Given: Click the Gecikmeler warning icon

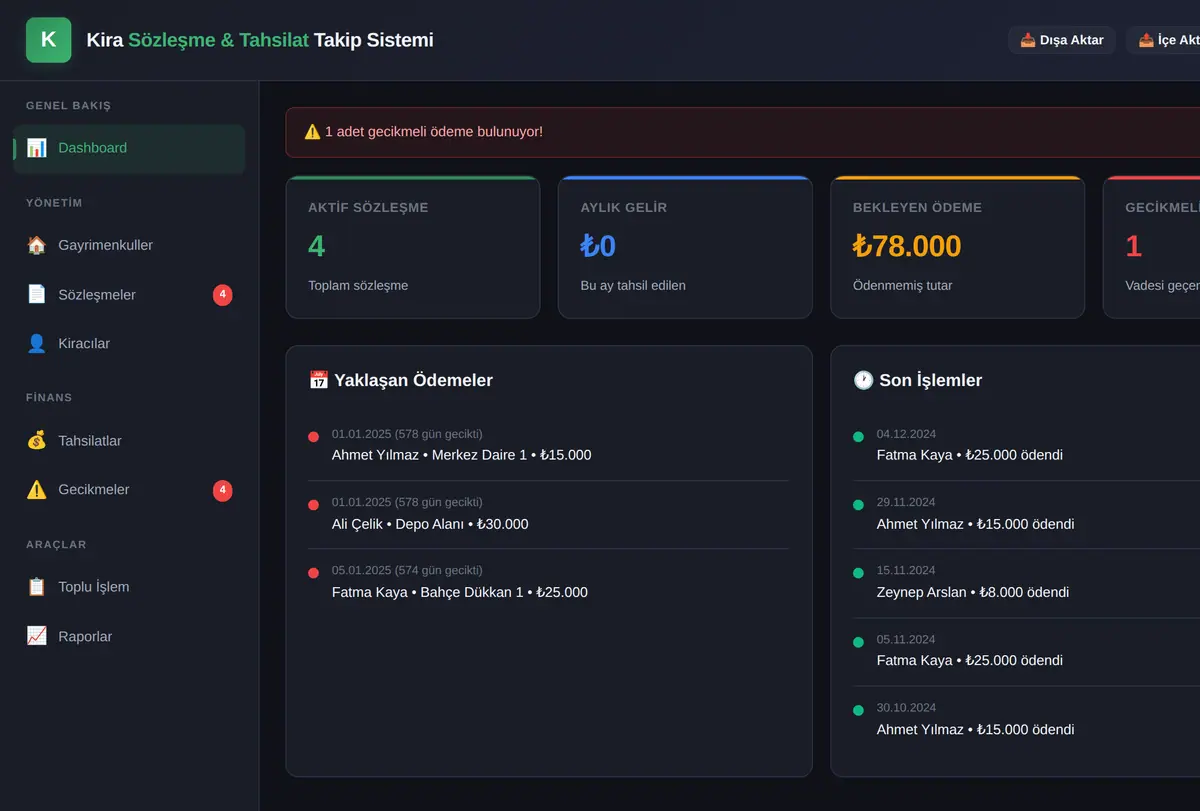Looking at the screenshot, I should point(37,489).
